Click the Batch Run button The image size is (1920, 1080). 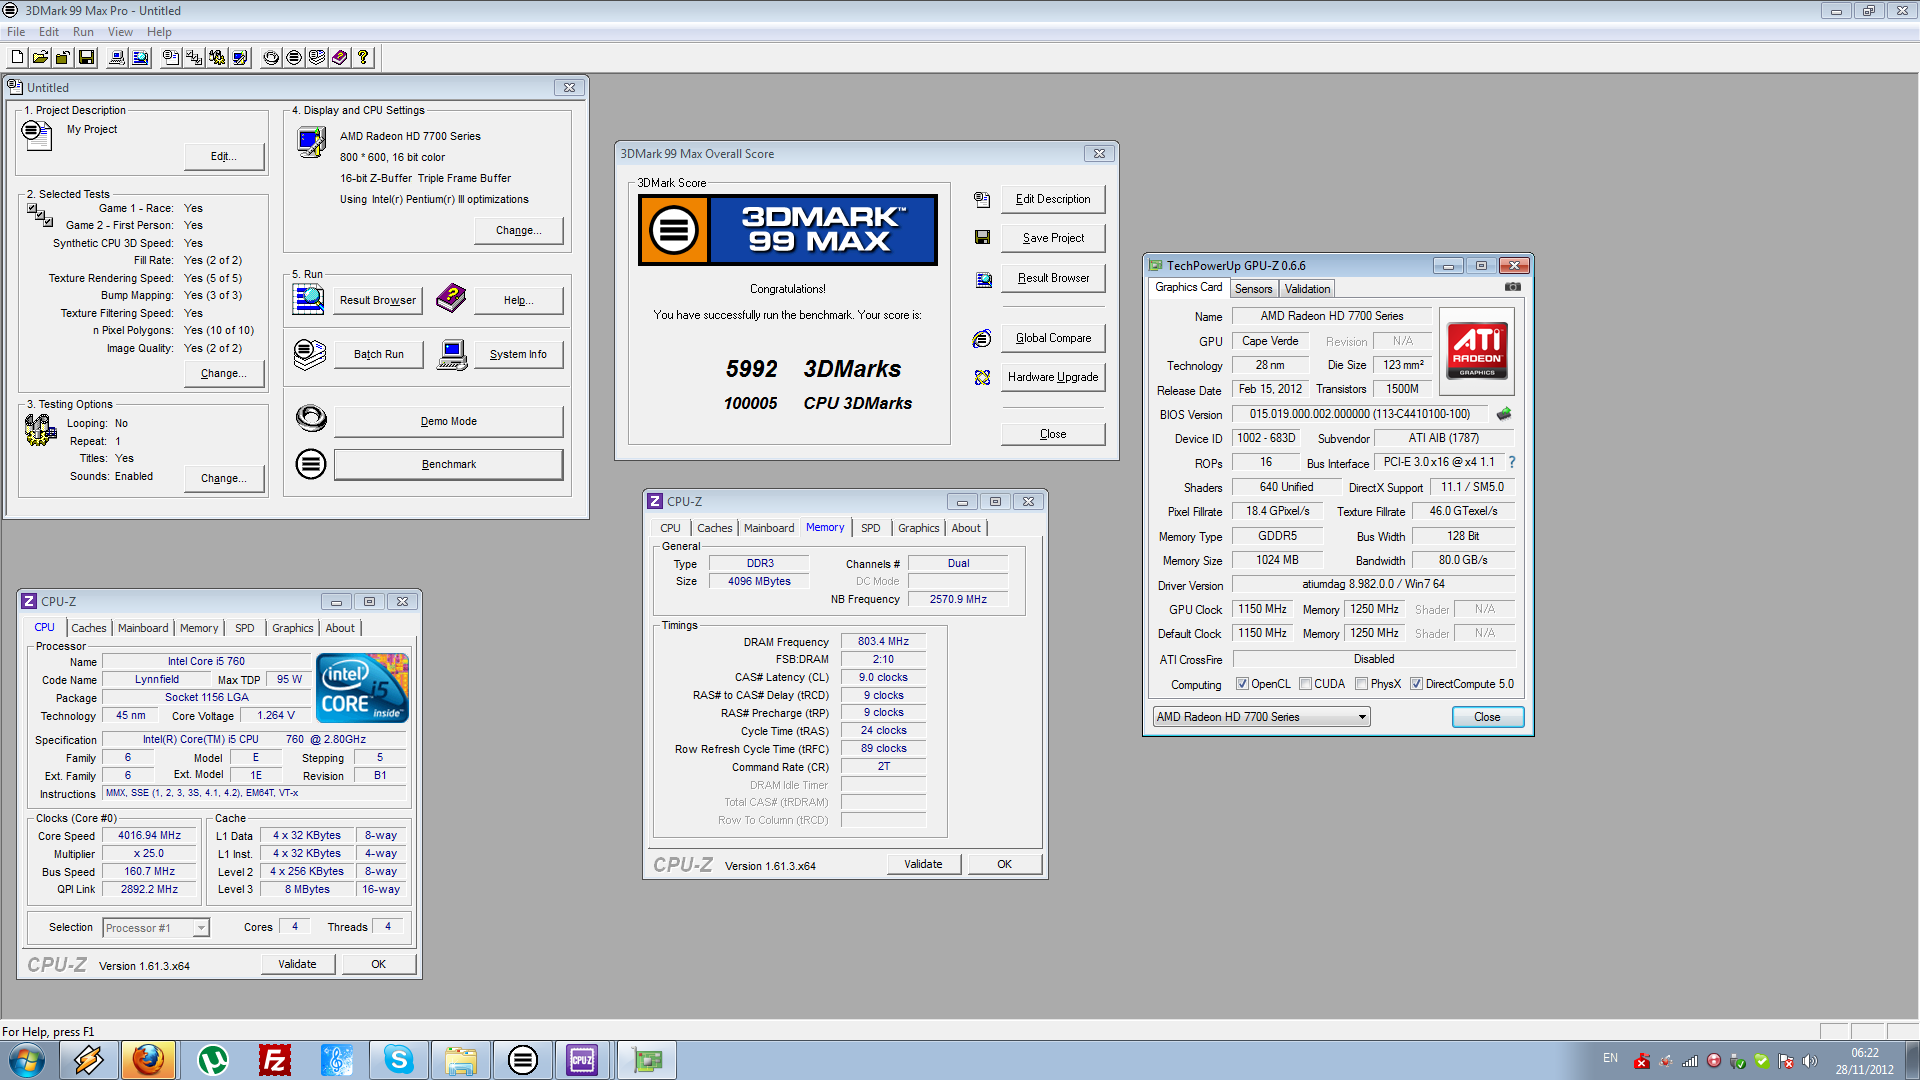click(x=379, y=354)
